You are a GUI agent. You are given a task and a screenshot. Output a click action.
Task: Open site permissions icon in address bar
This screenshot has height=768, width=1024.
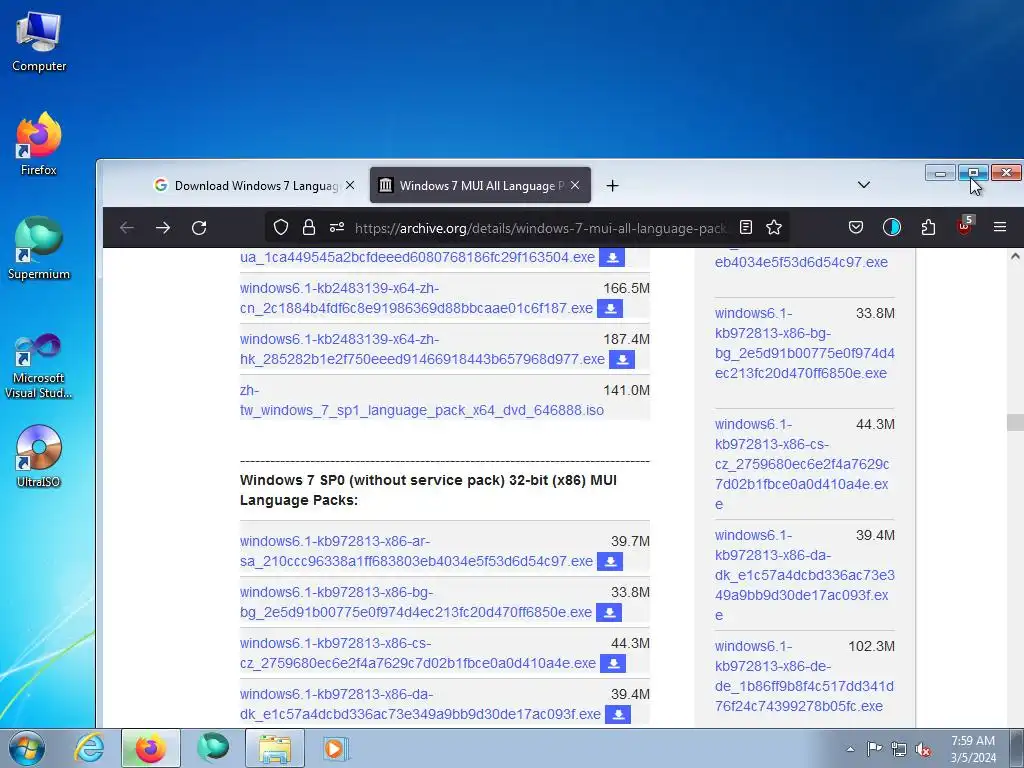[337, 227]
